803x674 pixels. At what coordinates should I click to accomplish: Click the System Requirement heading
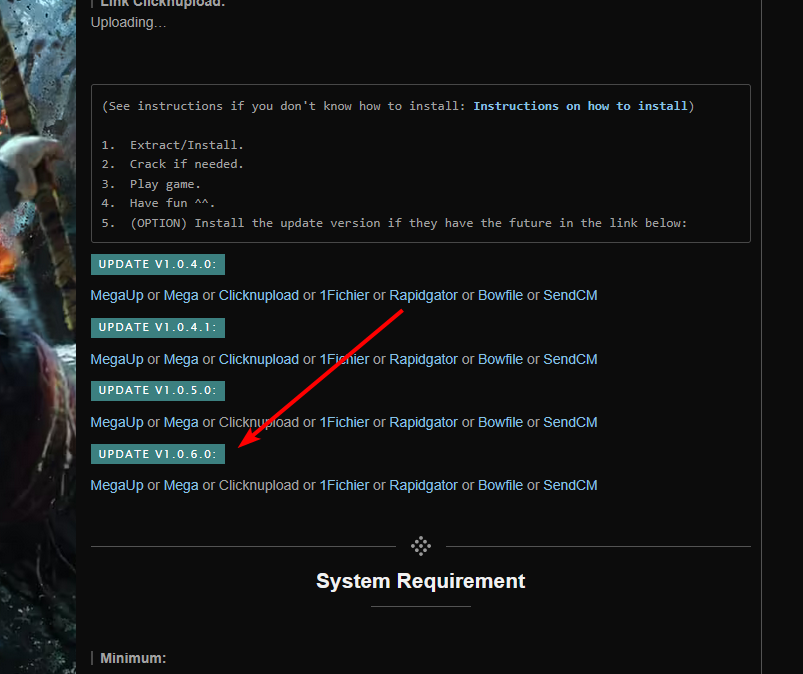[420, 581]
